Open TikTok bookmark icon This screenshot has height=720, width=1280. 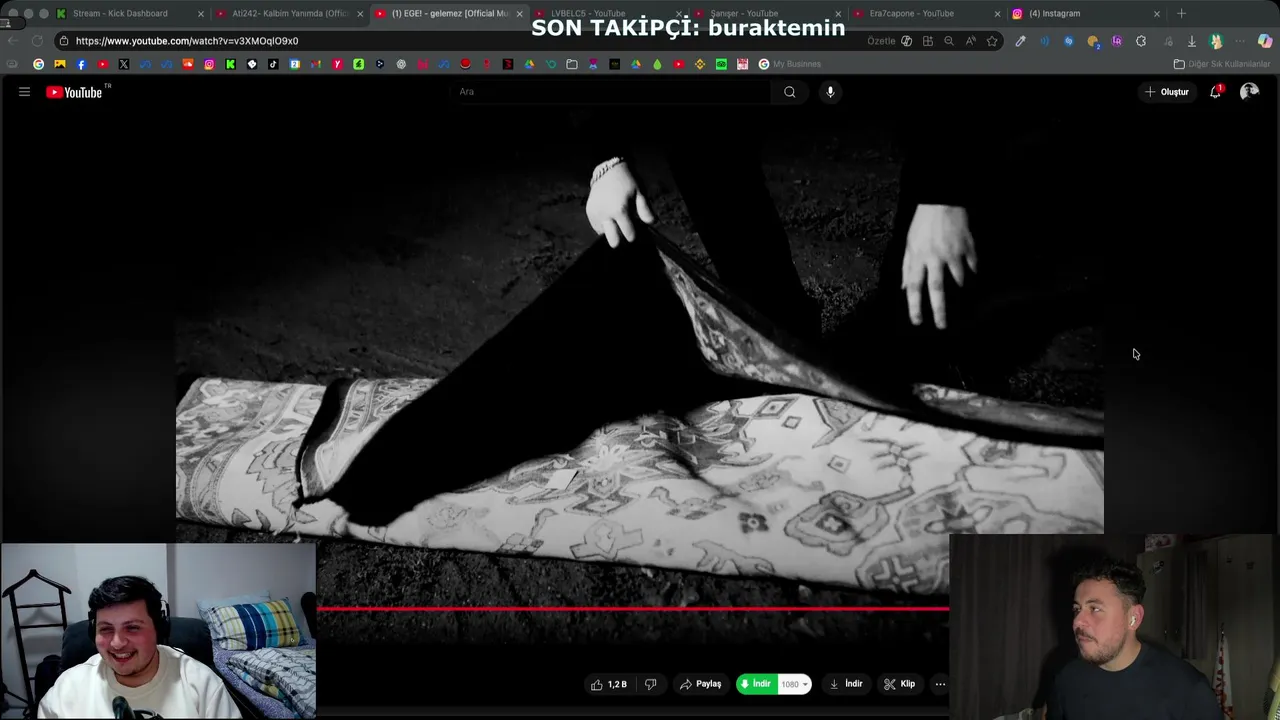pyautogui.click(x=273, y=64)
